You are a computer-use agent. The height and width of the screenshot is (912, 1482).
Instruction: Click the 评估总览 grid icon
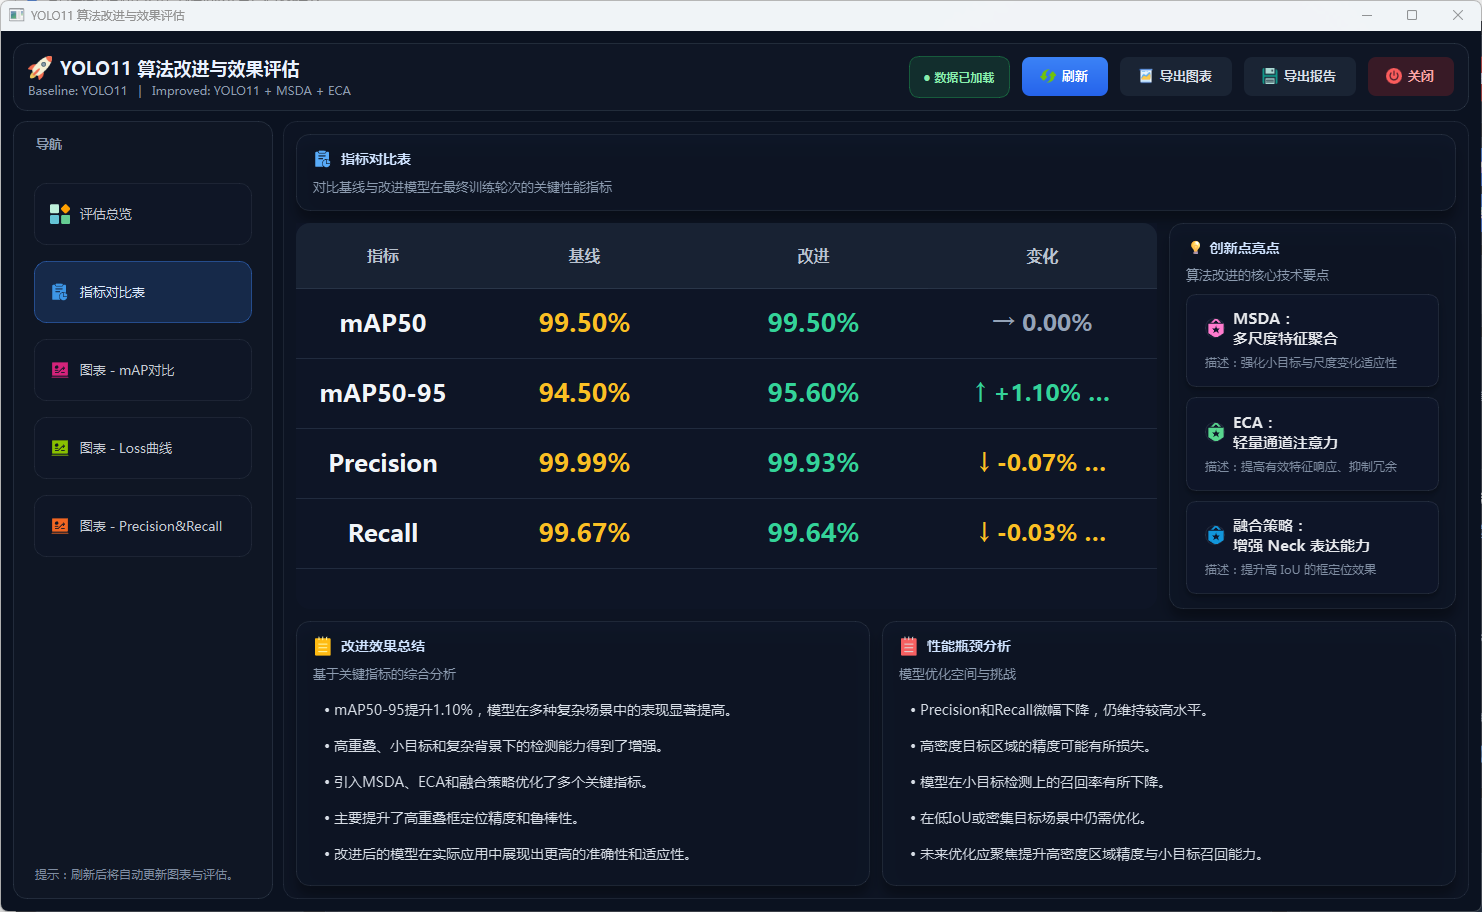[x=60, y=214]
